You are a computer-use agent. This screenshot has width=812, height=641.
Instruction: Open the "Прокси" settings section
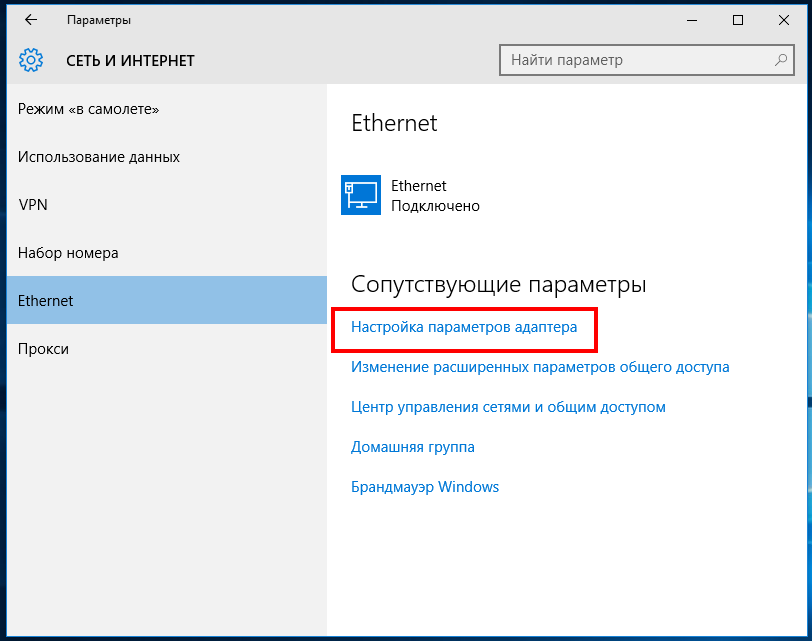(43, 349)
